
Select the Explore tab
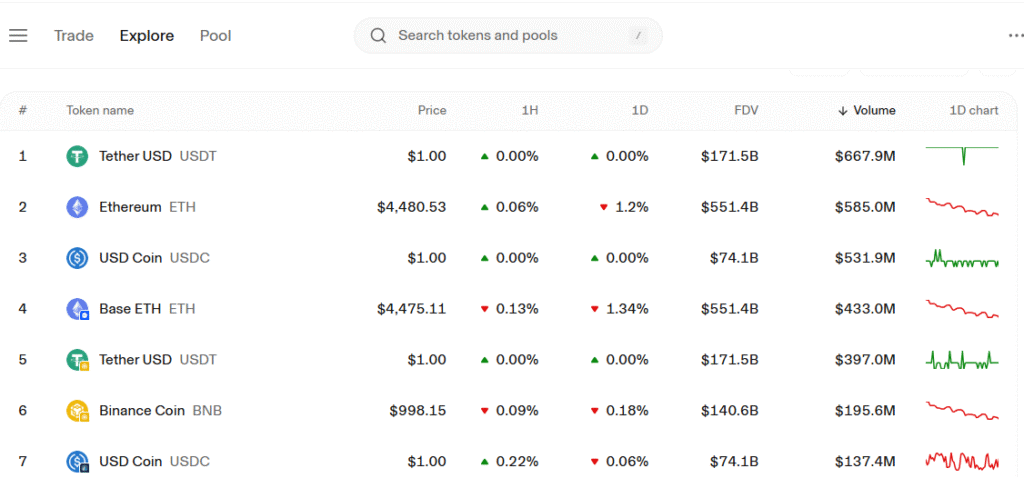tap(146, 35)
